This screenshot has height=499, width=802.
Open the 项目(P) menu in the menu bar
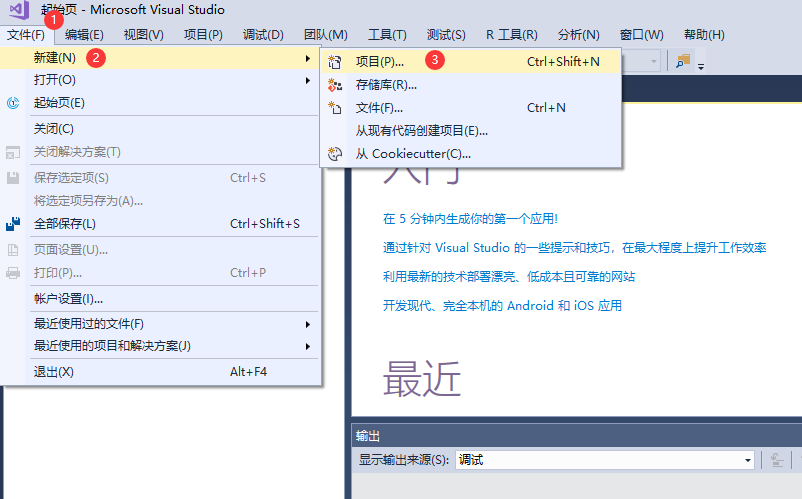203,35
